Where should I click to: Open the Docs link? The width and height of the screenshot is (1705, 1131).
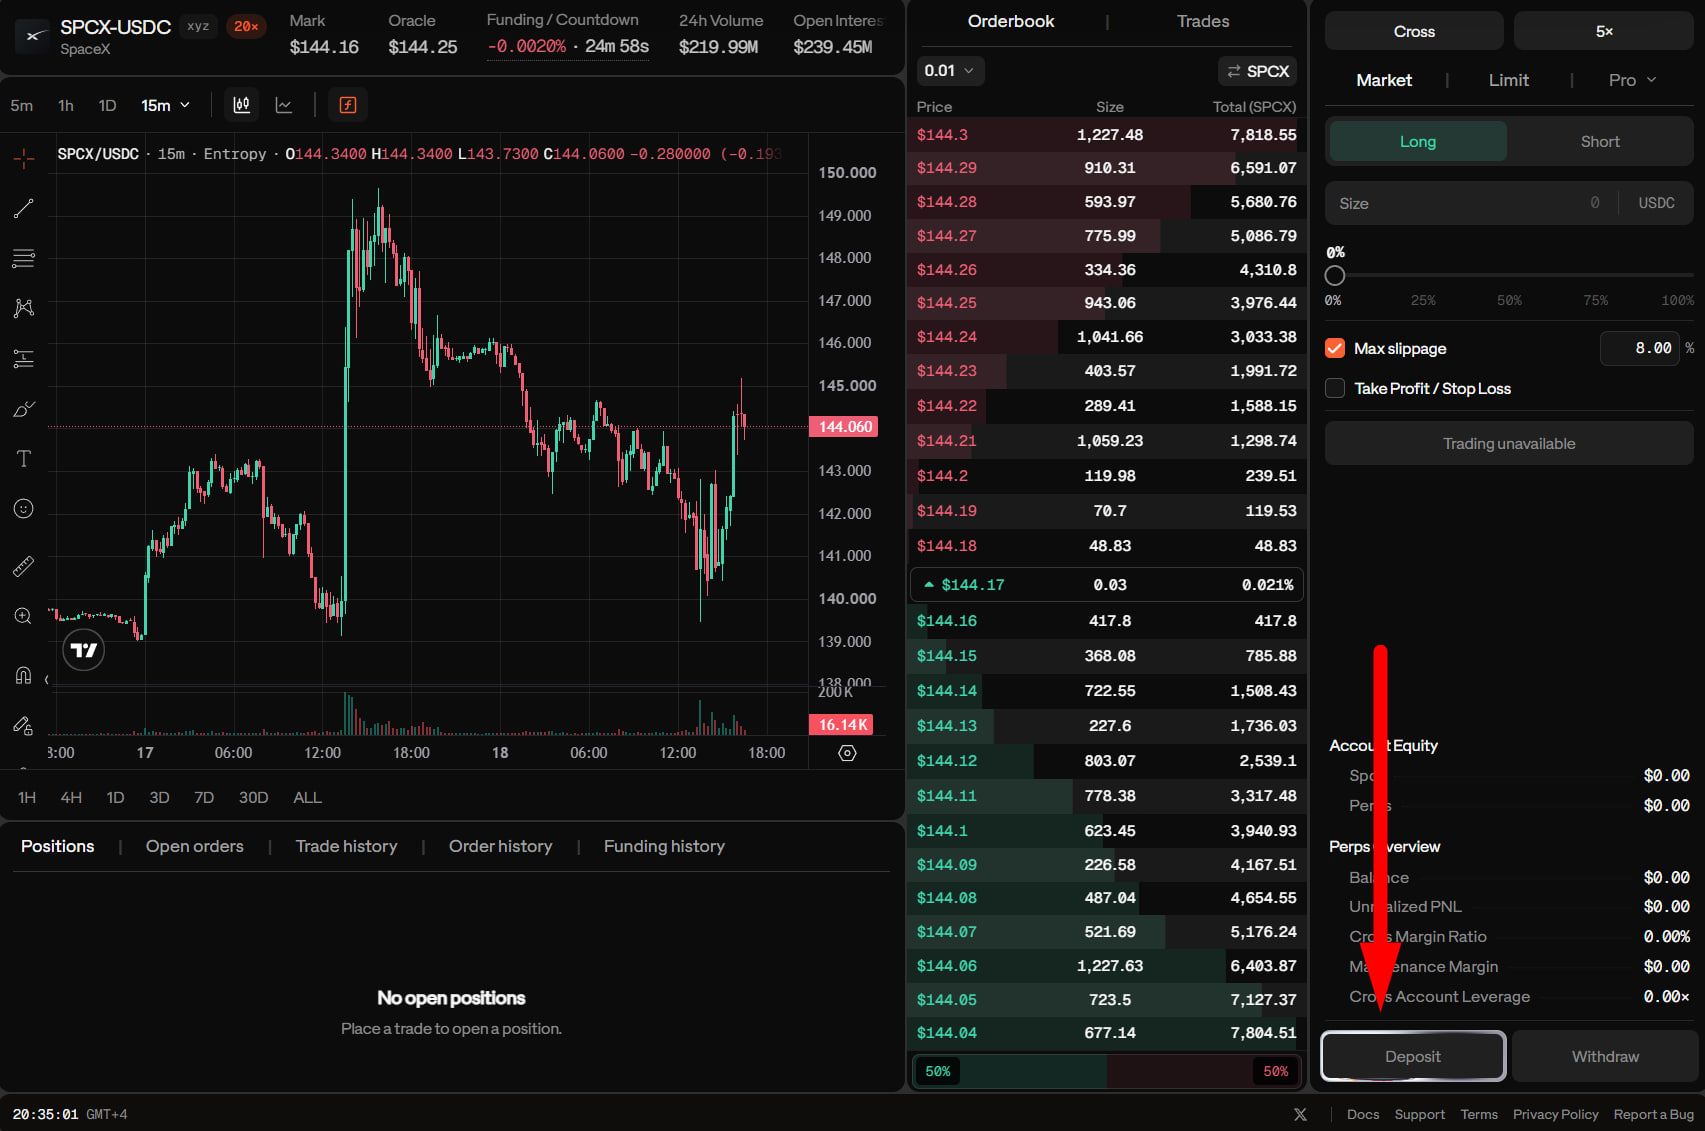1363,1114
